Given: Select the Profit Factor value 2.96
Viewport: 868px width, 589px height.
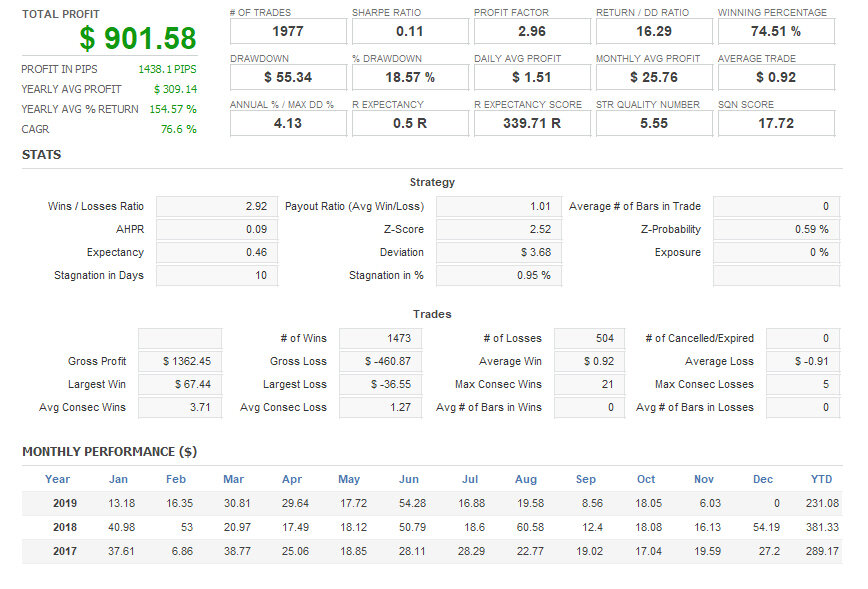Looking at the screenshot, I should click(x=532, y=32).
